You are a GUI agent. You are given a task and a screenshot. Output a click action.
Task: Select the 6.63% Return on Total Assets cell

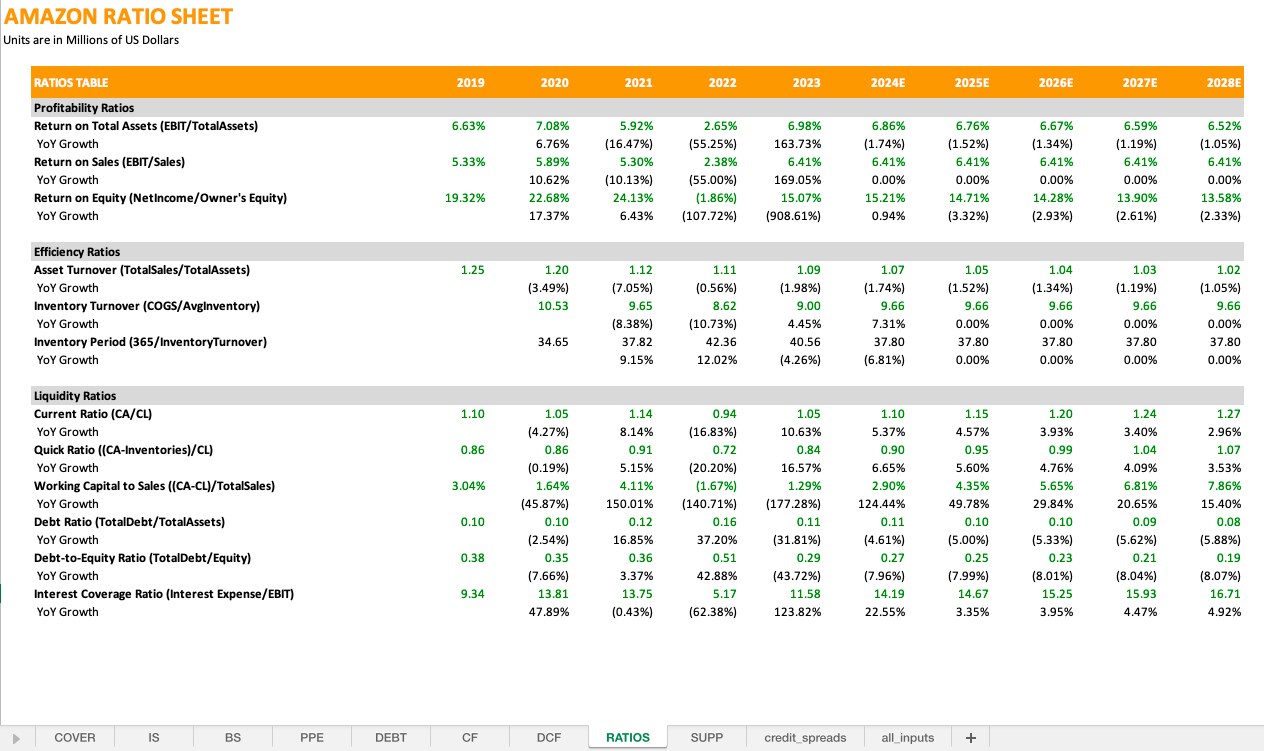[x=469, y=126]
